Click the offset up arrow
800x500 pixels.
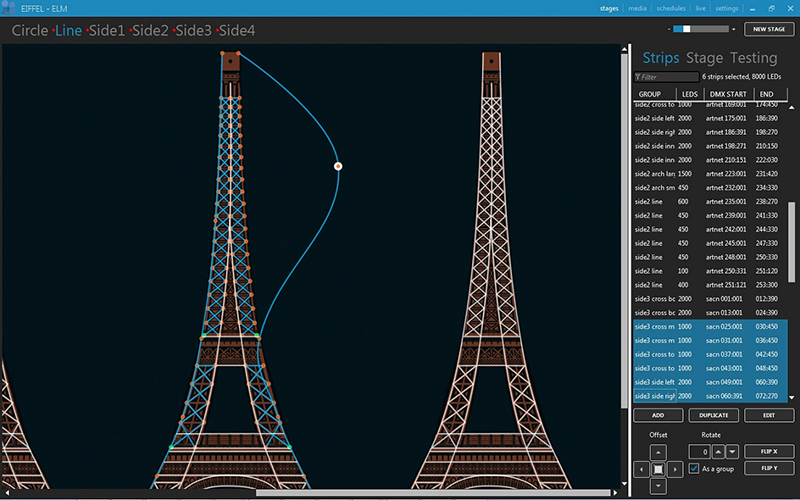(658, 451)
